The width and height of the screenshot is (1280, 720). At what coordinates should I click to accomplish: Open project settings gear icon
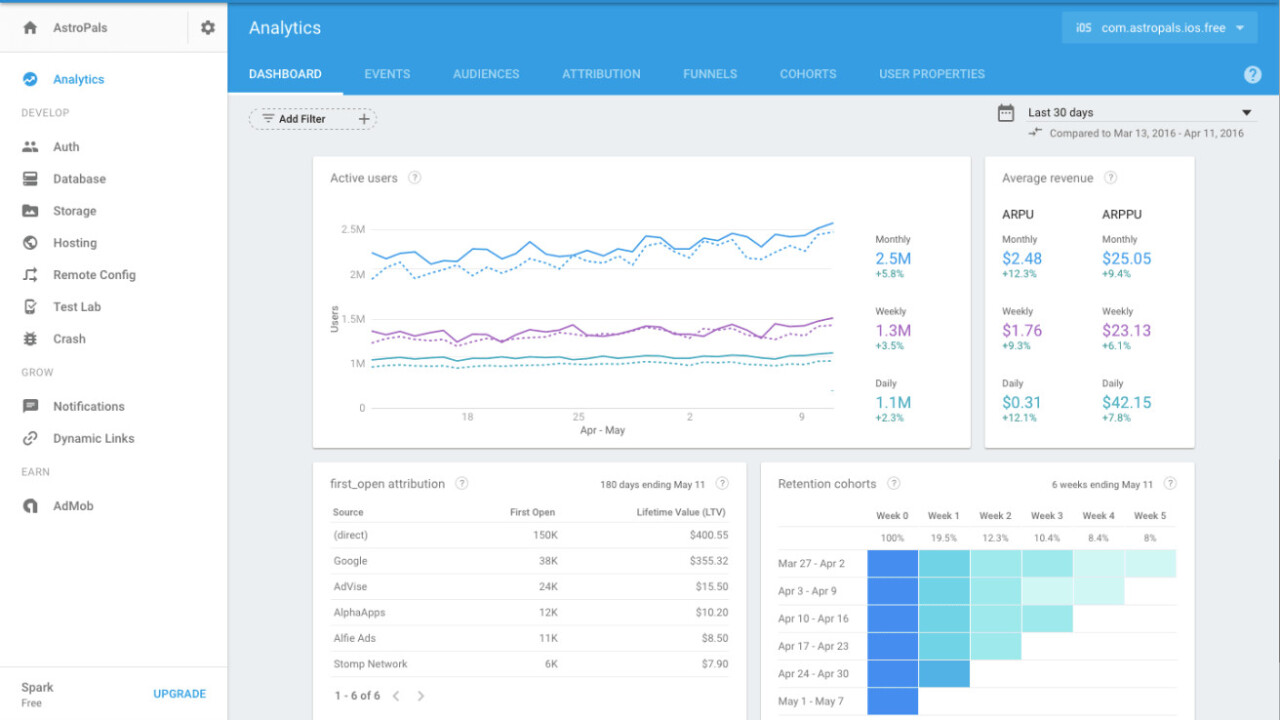[207, 28]
